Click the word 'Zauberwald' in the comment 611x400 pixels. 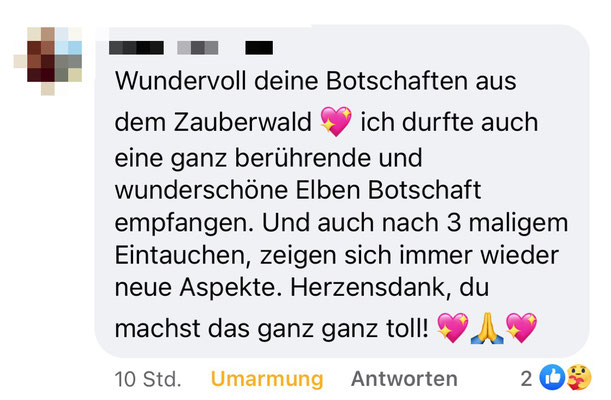point(242,122)
